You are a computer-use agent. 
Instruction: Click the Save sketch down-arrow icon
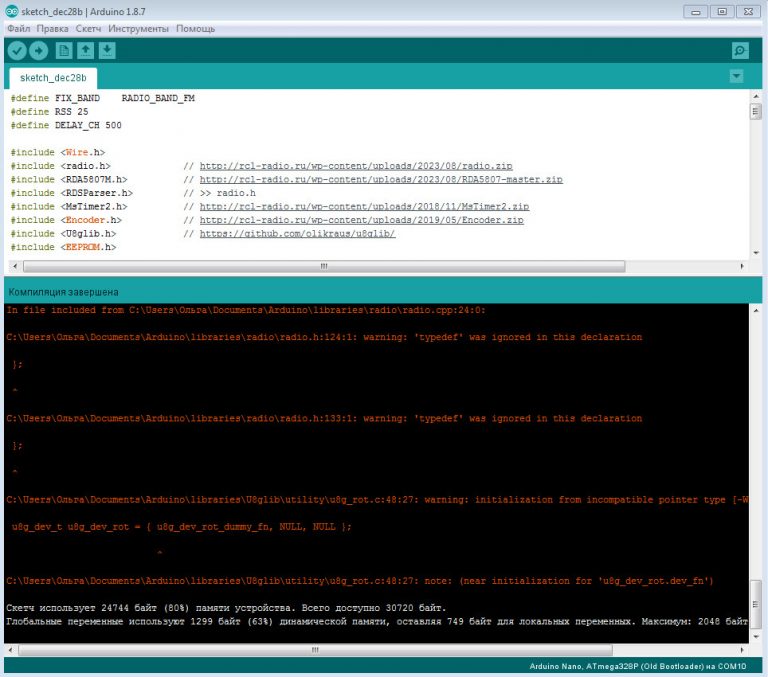[107, 51]
